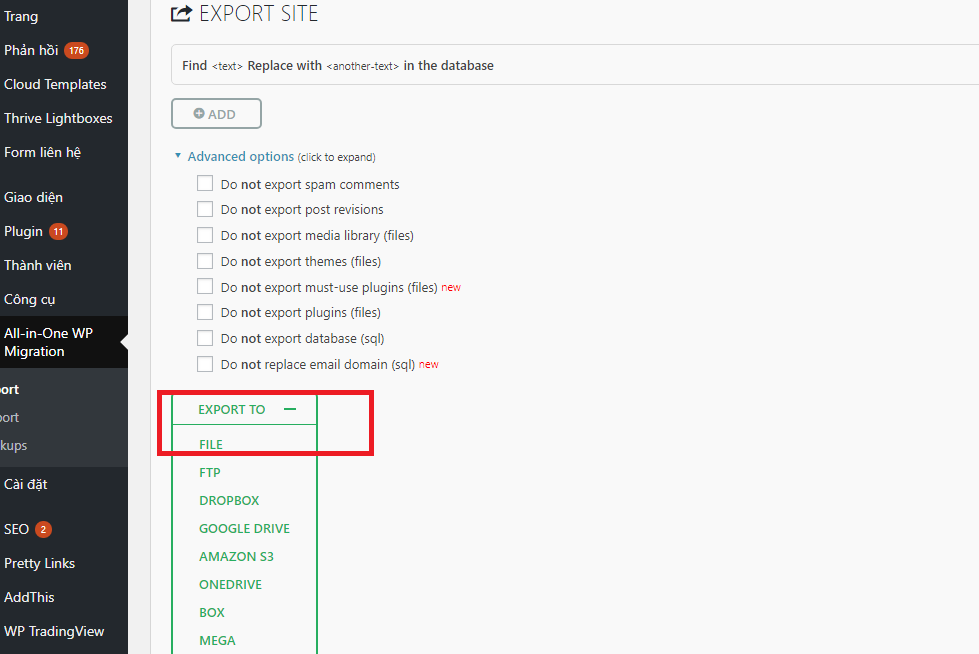Check Do not export database (sql)
The height and width of the screenshot is (654, 979).
(205, 338)
